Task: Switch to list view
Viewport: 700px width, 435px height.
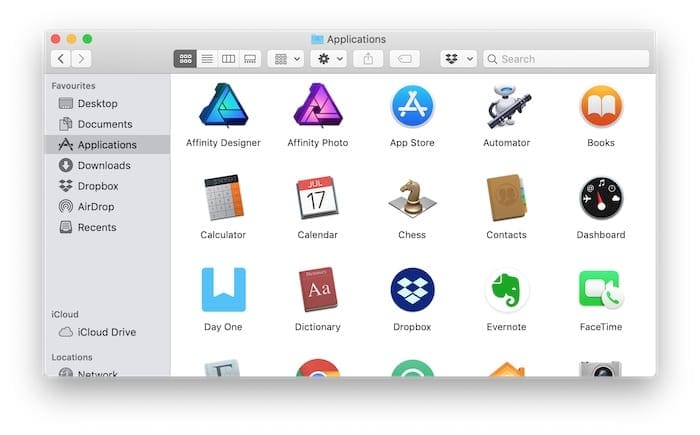Action: pos(207,59)
